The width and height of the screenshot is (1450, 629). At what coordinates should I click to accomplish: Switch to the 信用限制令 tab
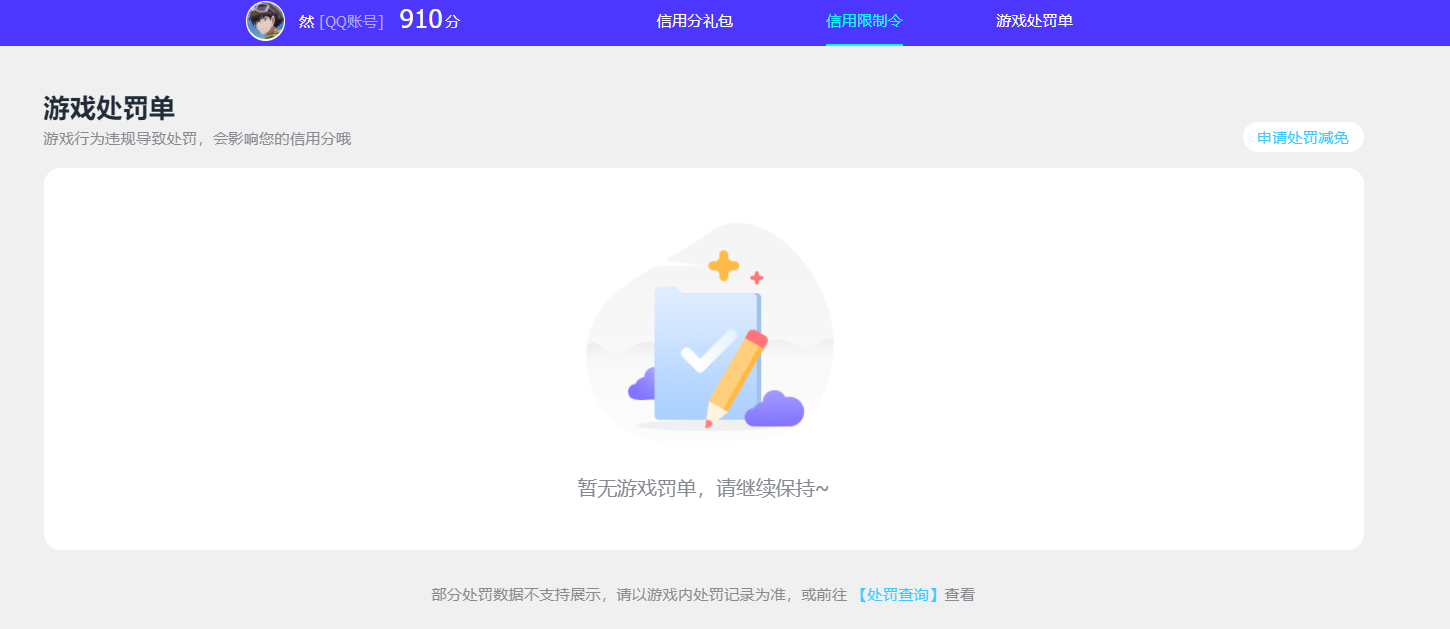(864, 21)
